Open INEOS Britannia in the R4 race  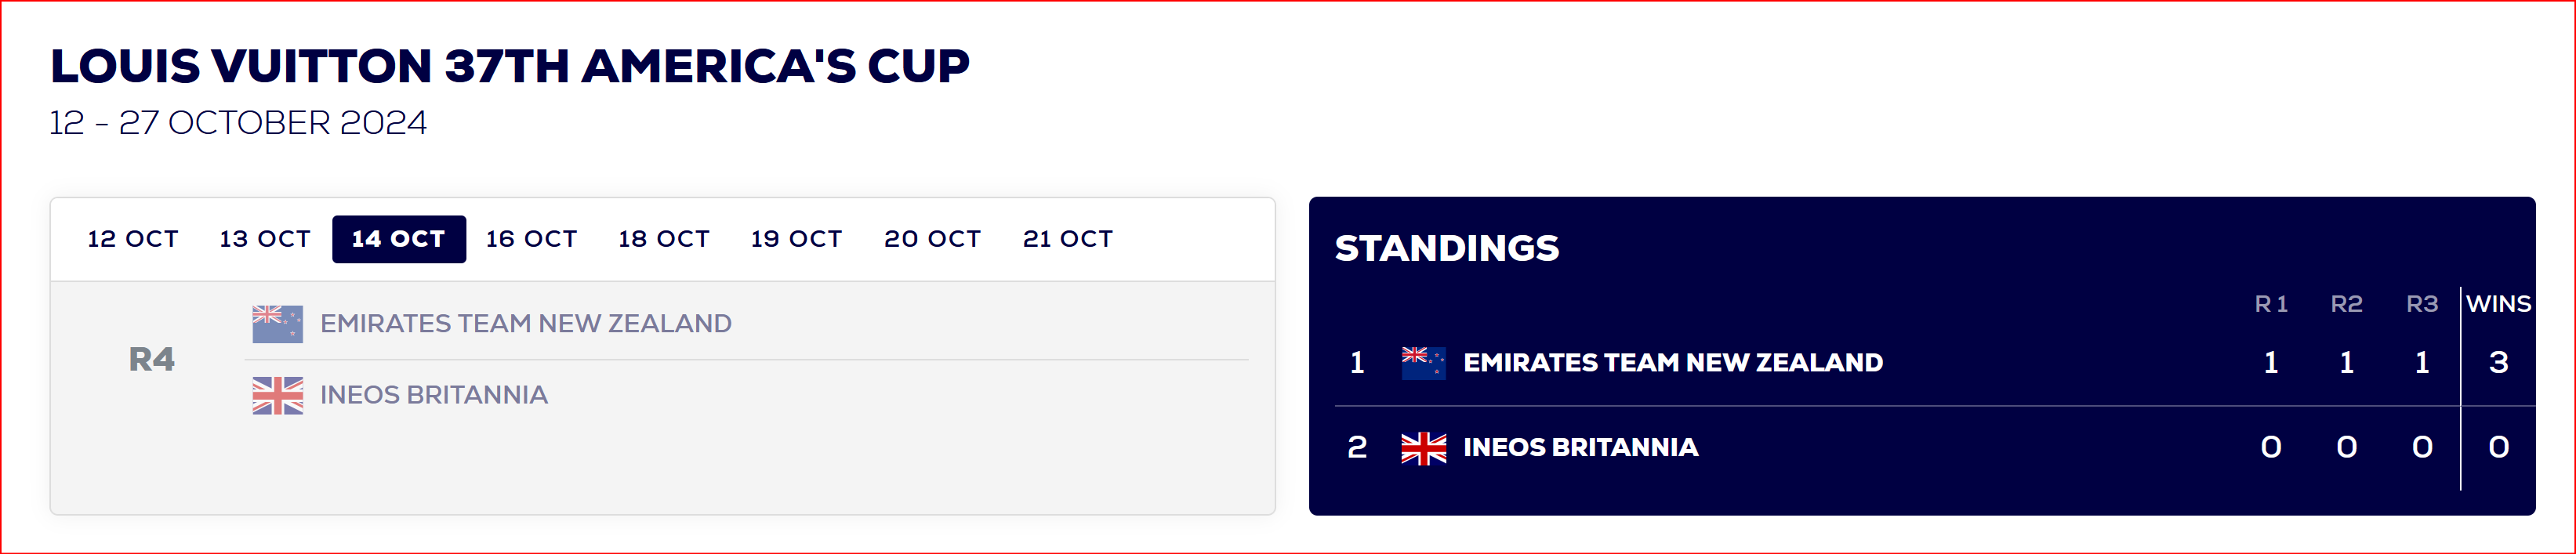pos(434,395)
